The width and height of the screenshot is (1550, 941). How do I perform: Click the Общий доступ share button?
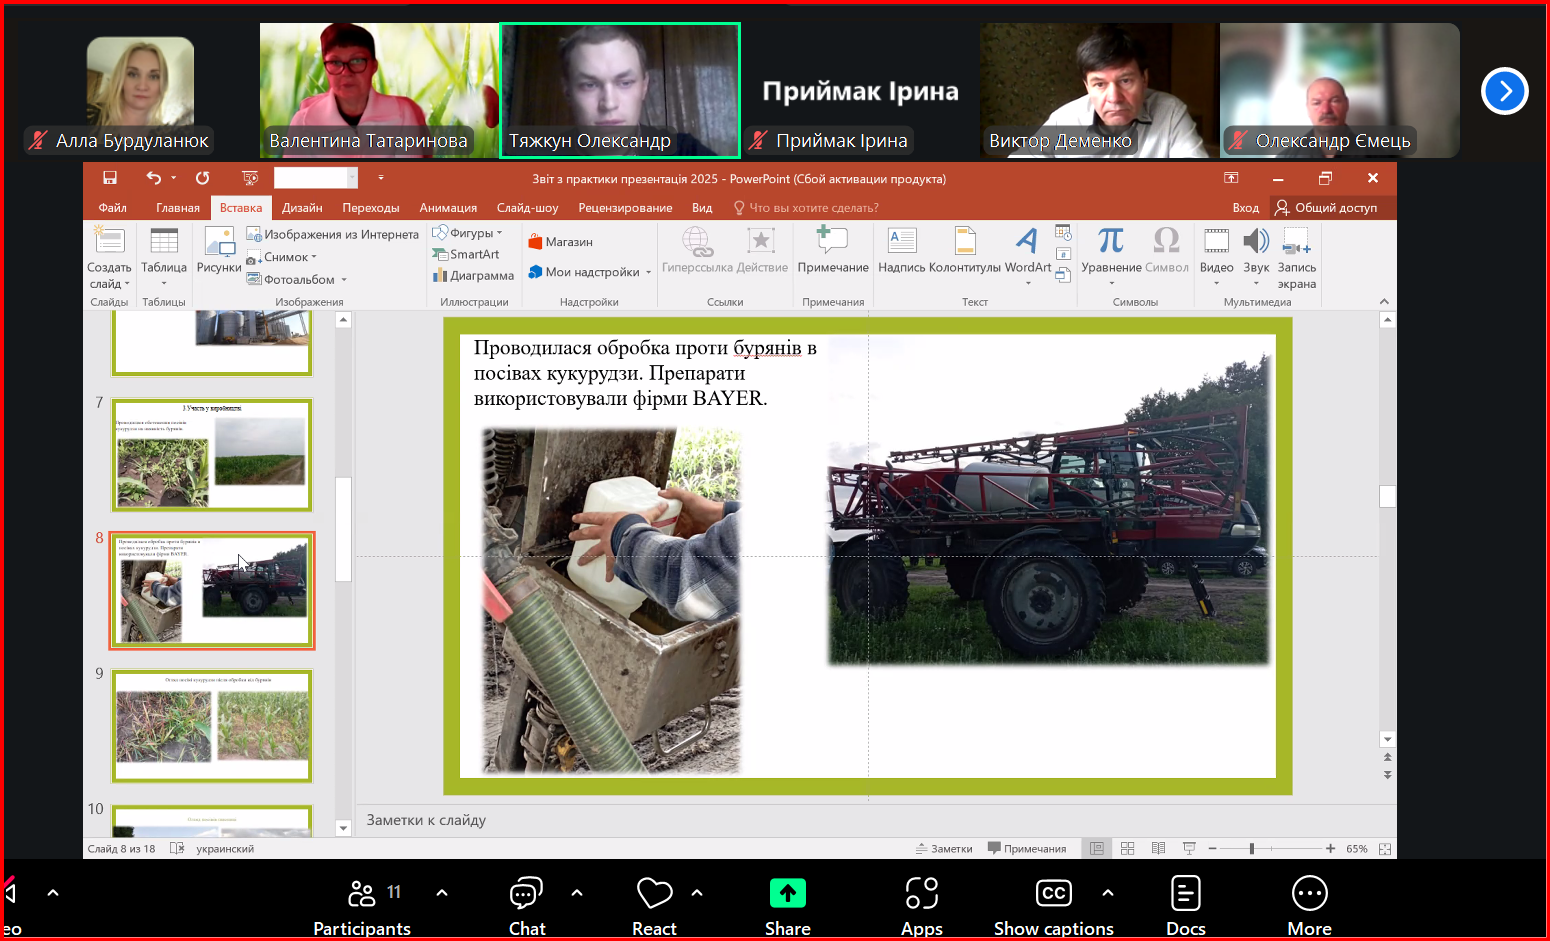pyautogui.click(x=1326, y=208)
